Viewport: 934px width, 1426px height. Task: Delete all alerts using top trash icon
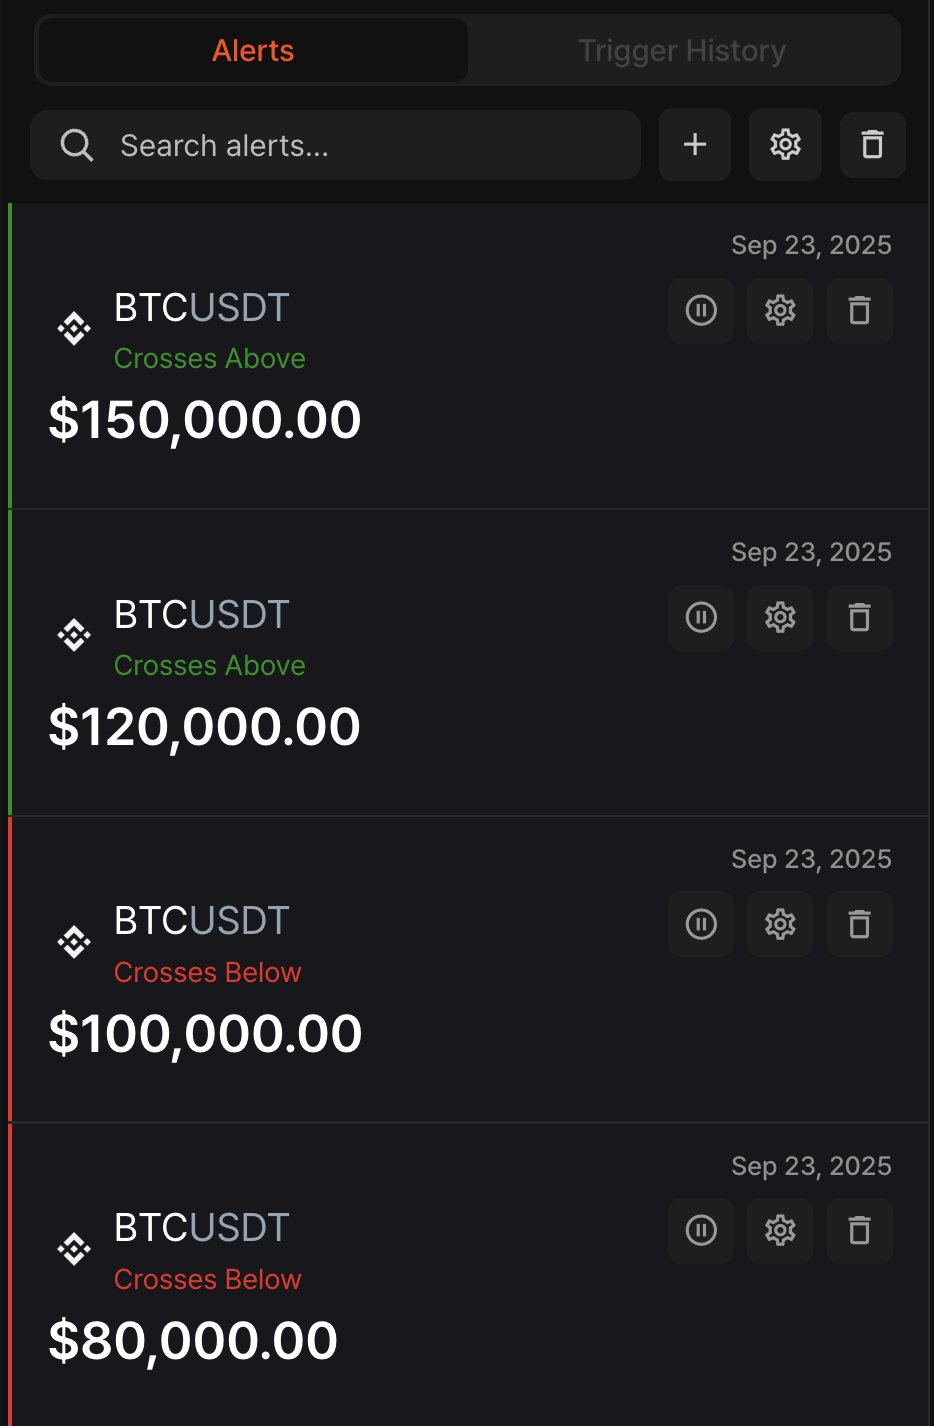click(872, 145)
